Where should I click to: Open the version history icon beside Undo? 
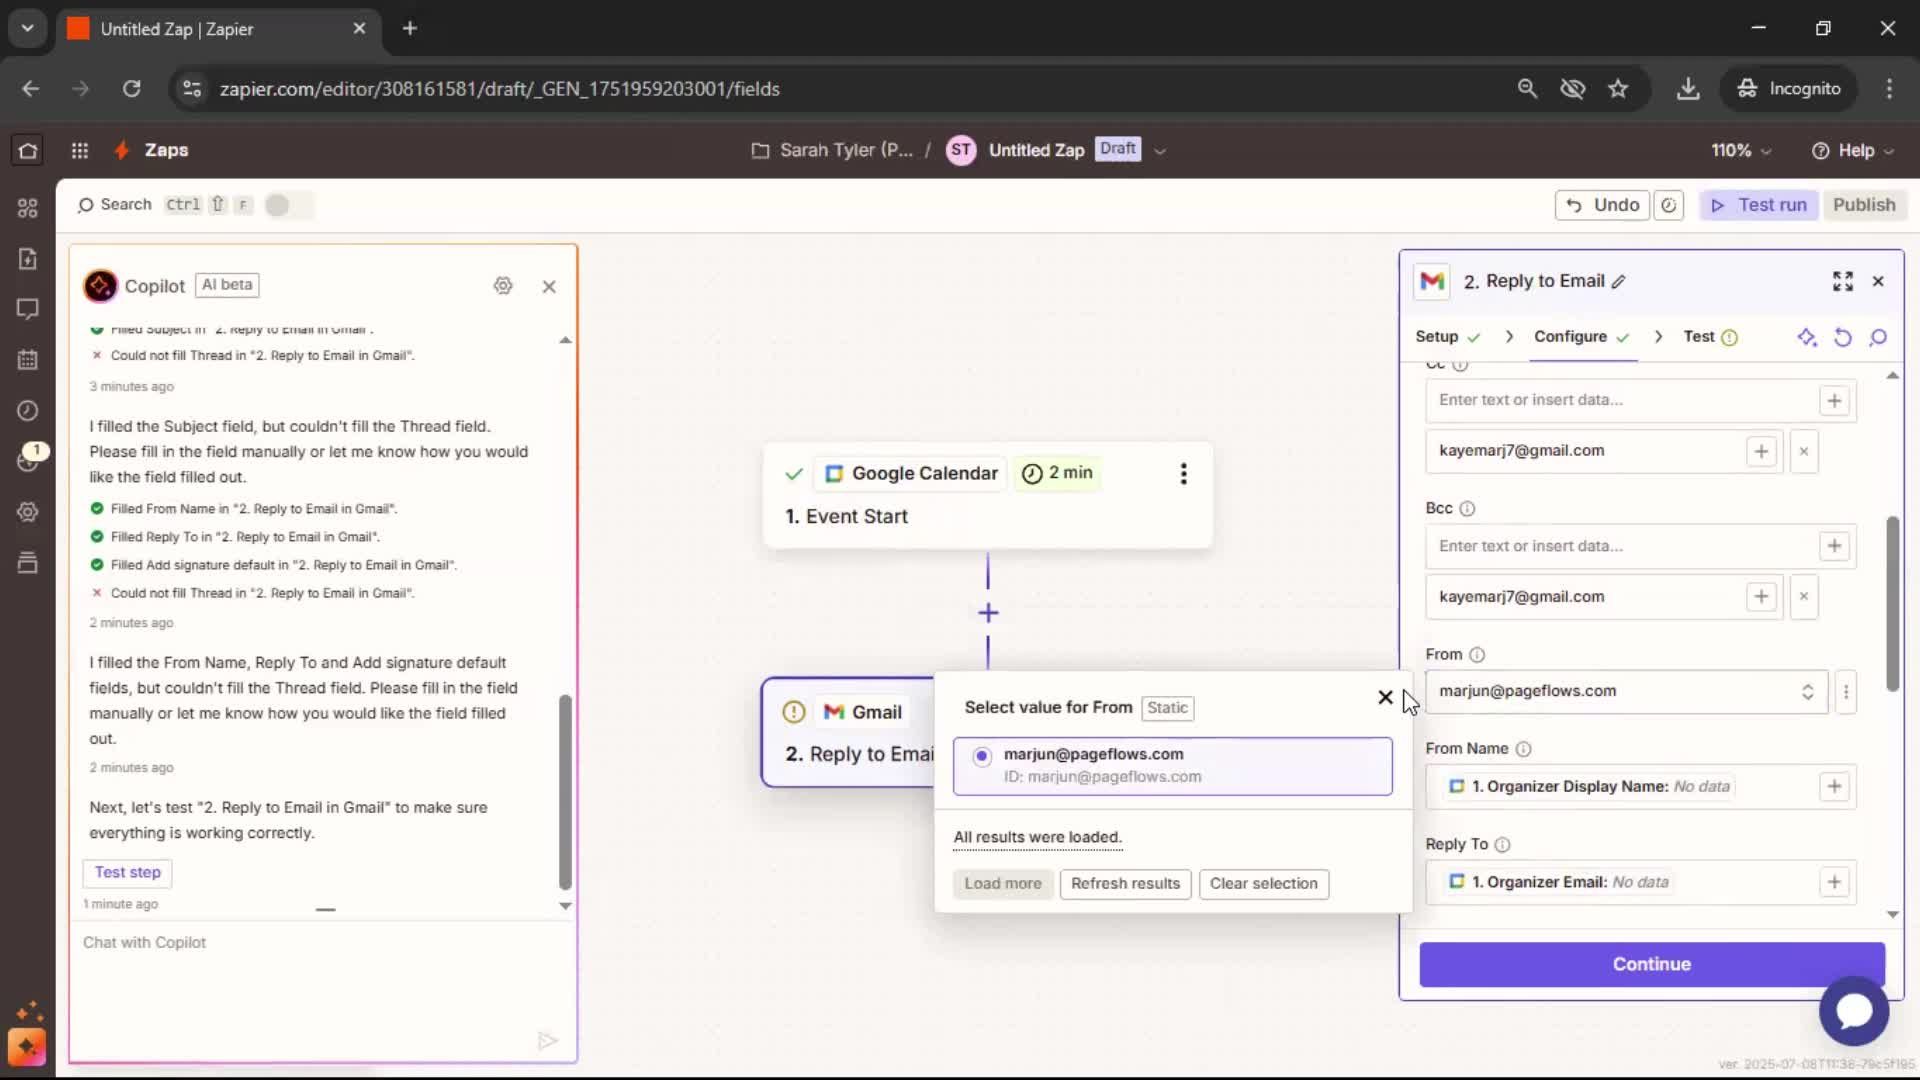[1668, 205]
